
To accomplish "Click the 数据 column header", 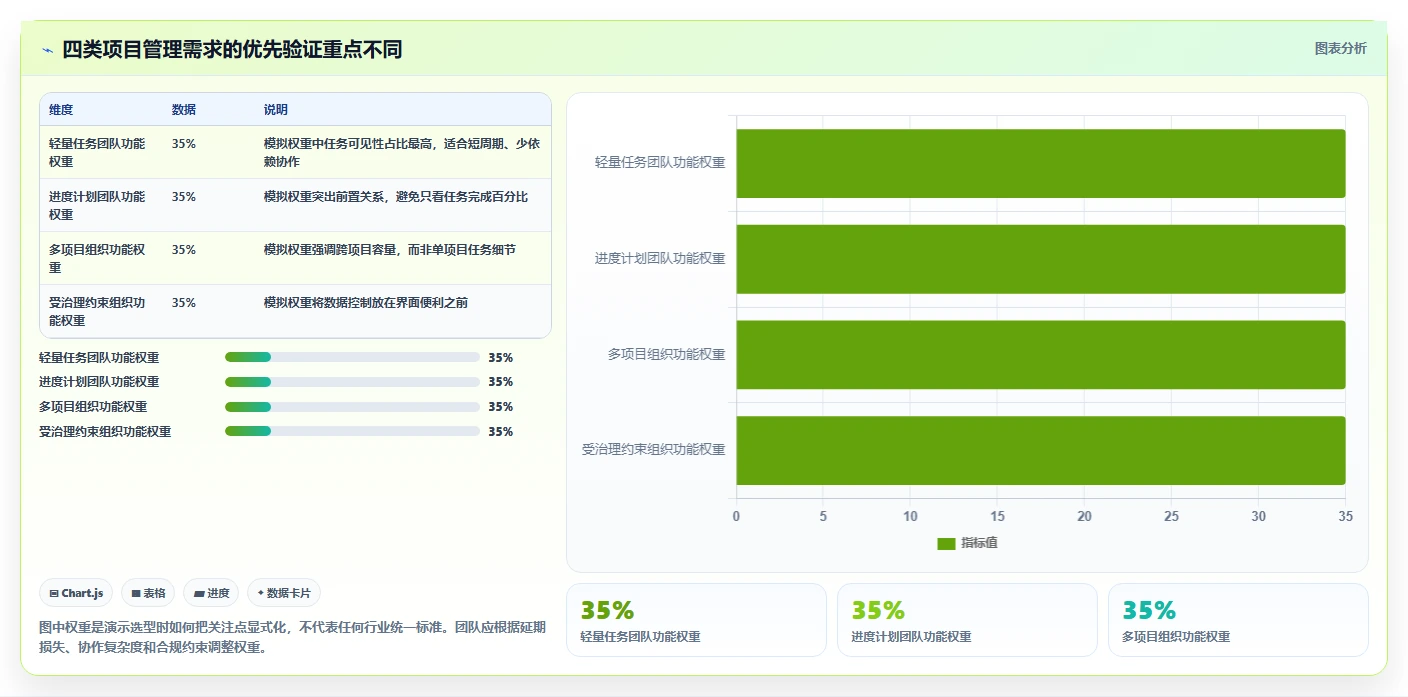I will [x=184, y=110].
